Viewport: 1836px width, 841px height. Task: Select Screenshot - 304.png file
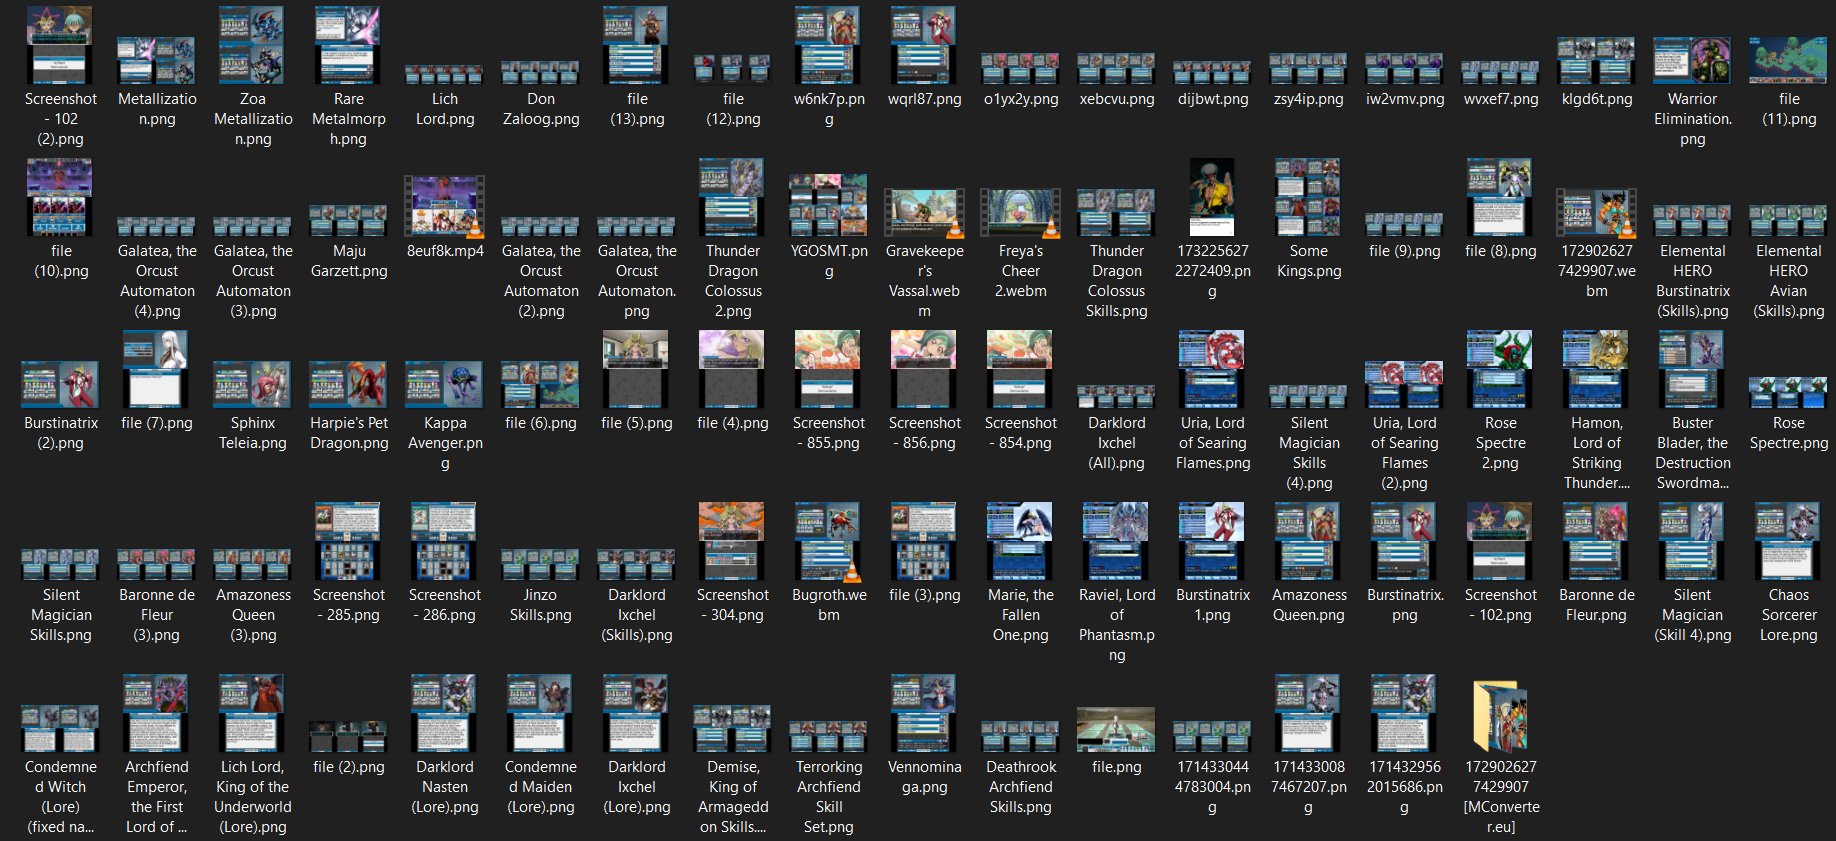pos(732,541)
